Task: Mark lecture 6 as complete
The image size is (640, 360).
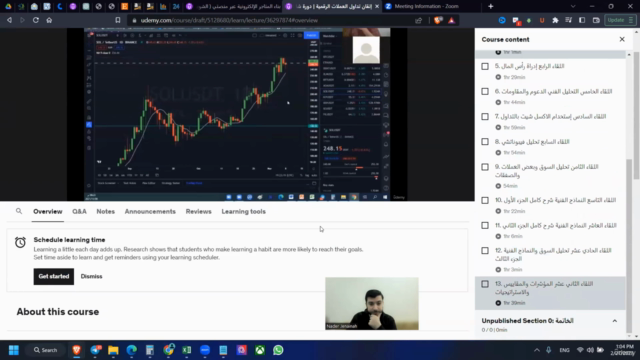Action: click(485, 91)
